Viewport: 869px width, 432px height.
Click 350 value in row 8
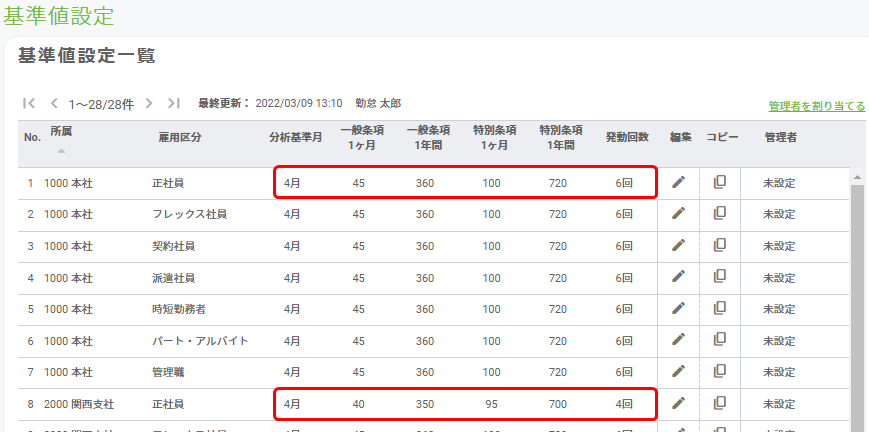click(x=425, y=404)
